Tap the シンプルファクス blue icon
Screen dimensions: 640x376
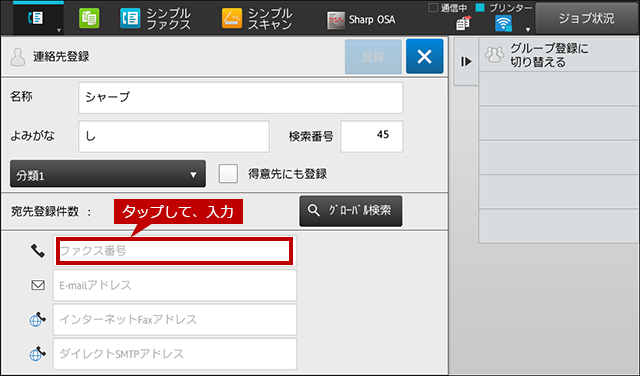pos(130,18)
